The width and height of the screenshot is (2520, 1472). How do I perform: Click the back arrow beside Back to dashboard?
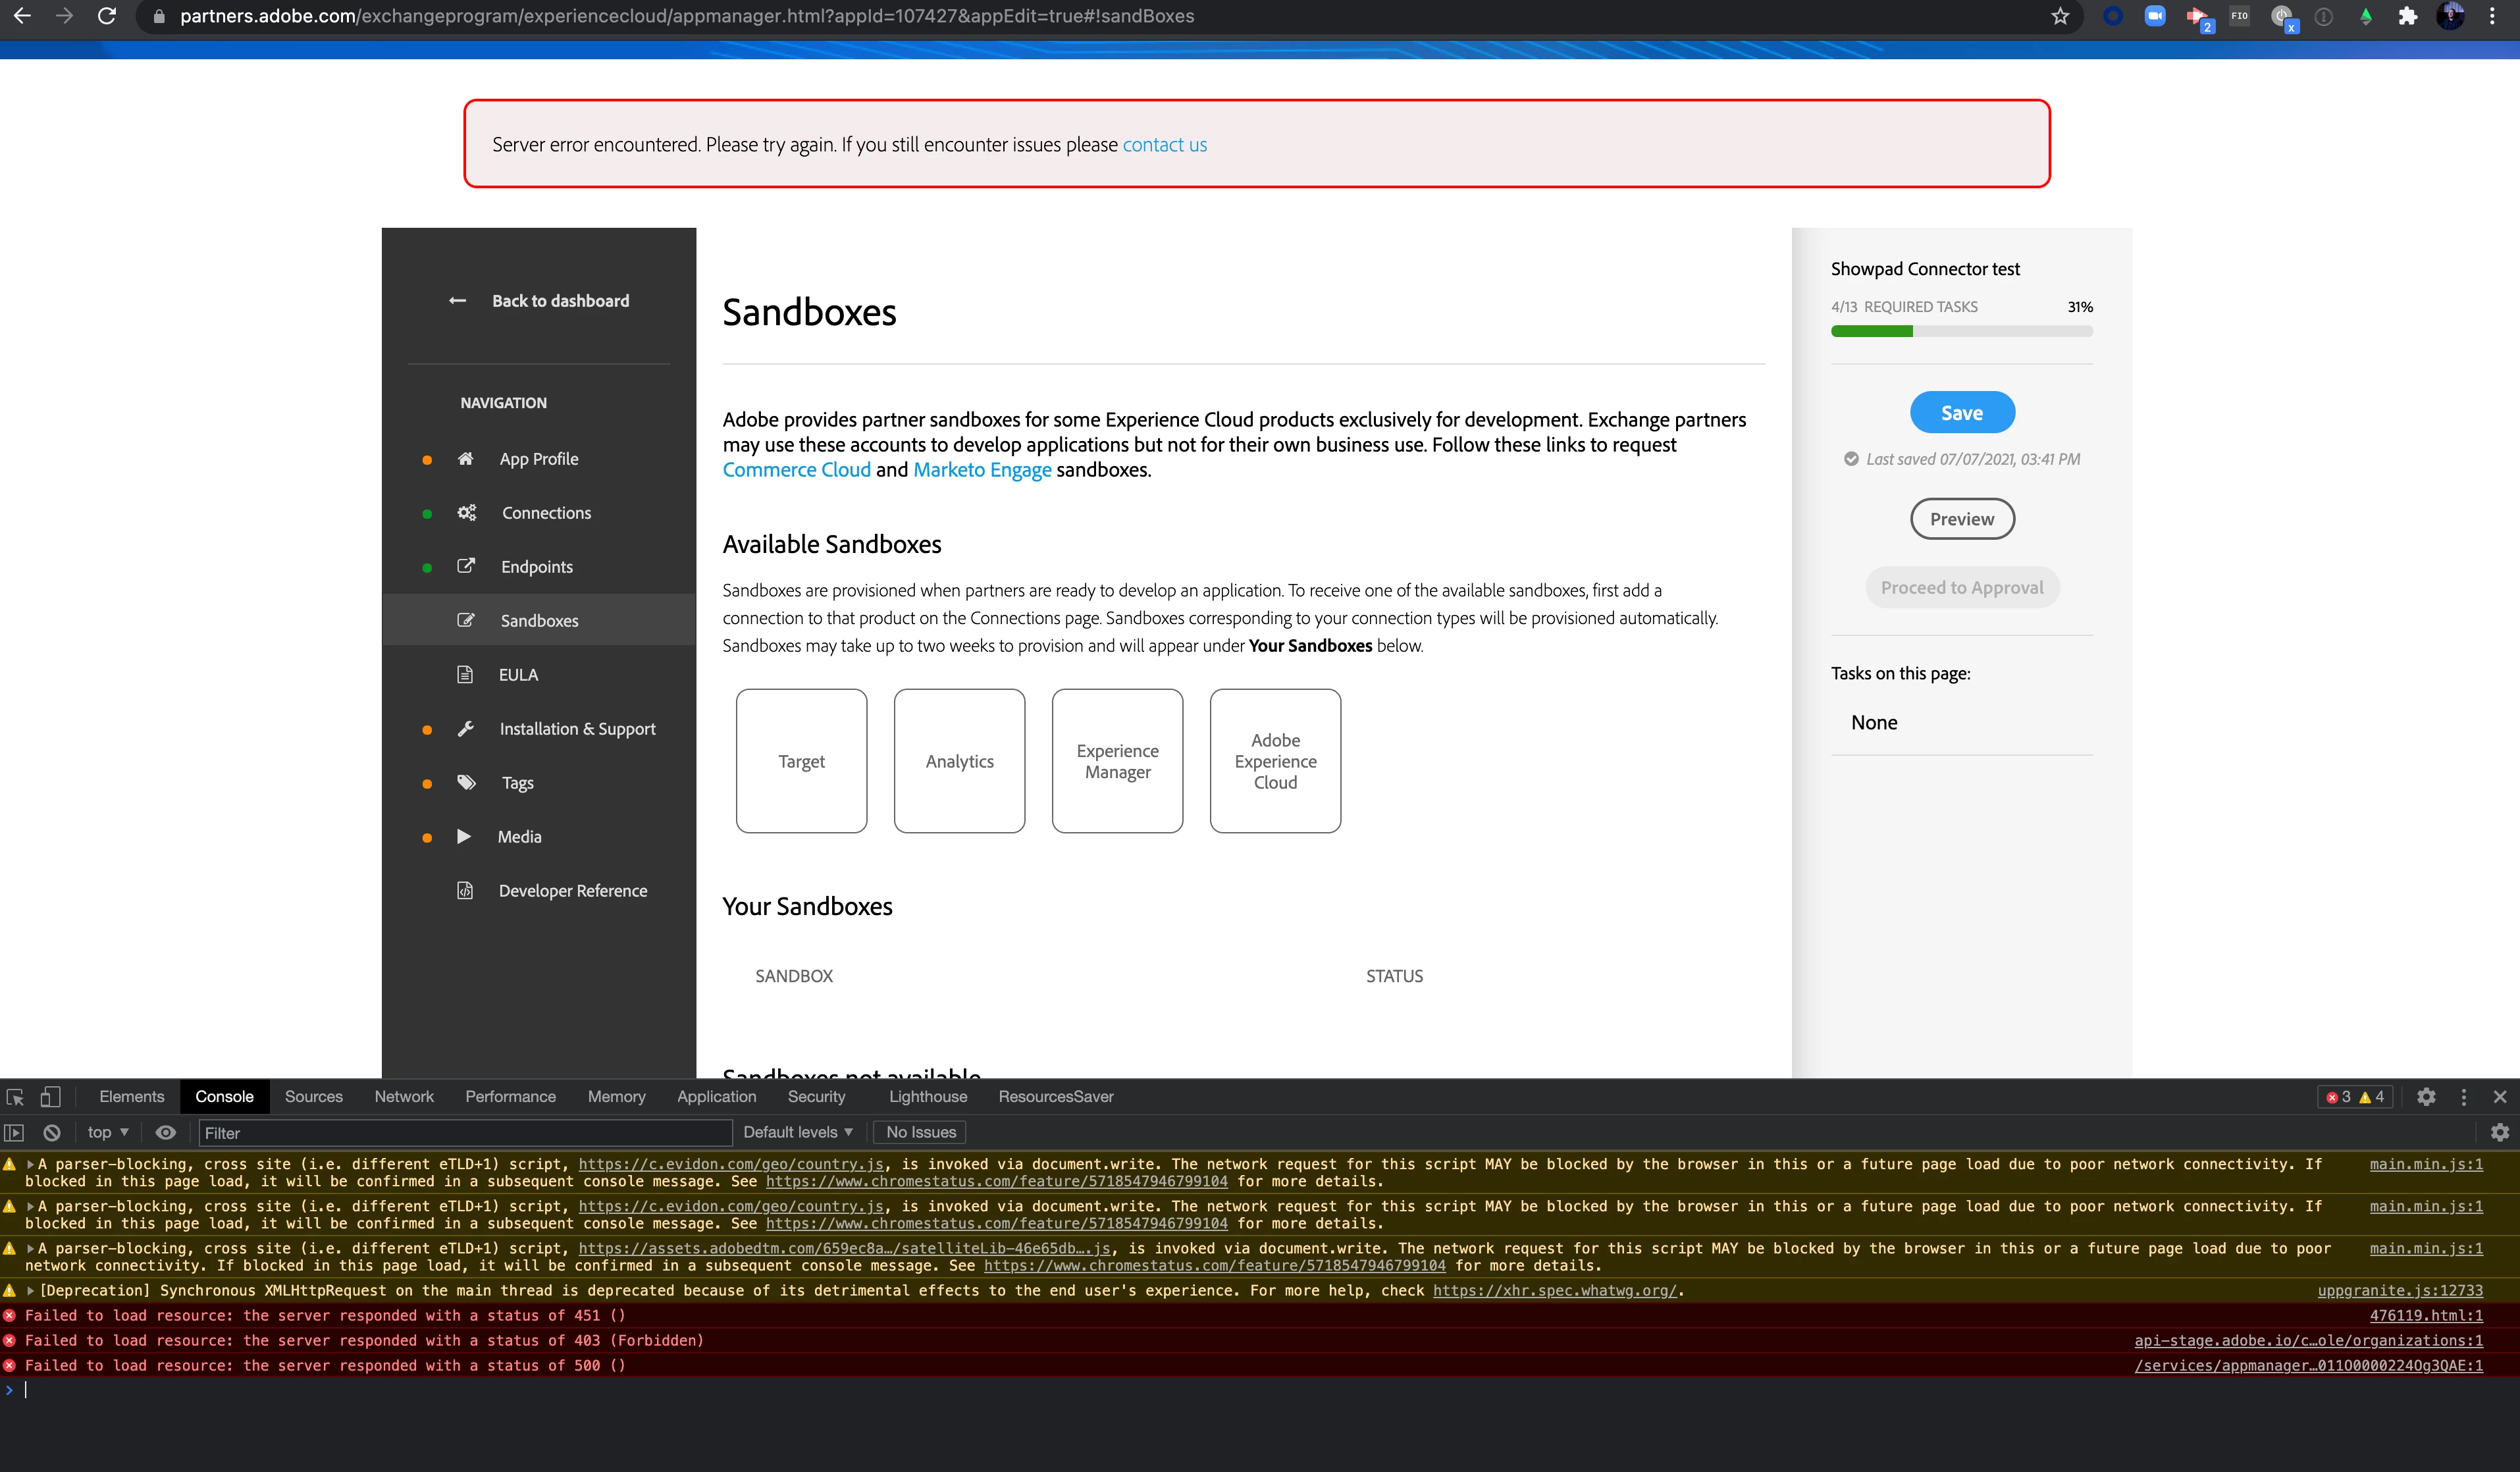point(457,301)
